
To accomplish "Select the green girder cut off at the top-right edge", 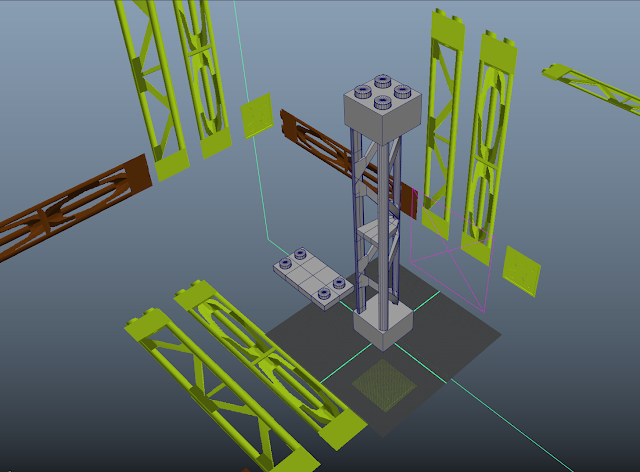I will [x=592, y=88].
